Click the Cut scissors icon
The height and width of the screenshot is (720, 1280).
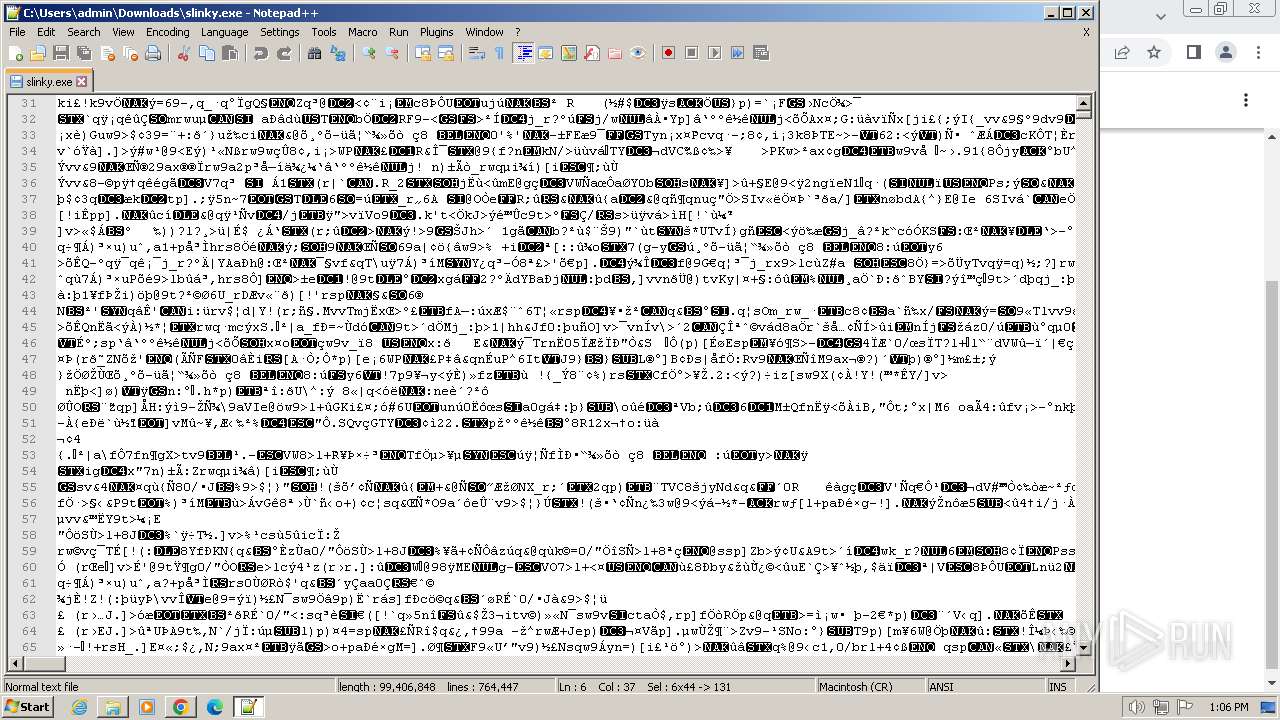183,53
